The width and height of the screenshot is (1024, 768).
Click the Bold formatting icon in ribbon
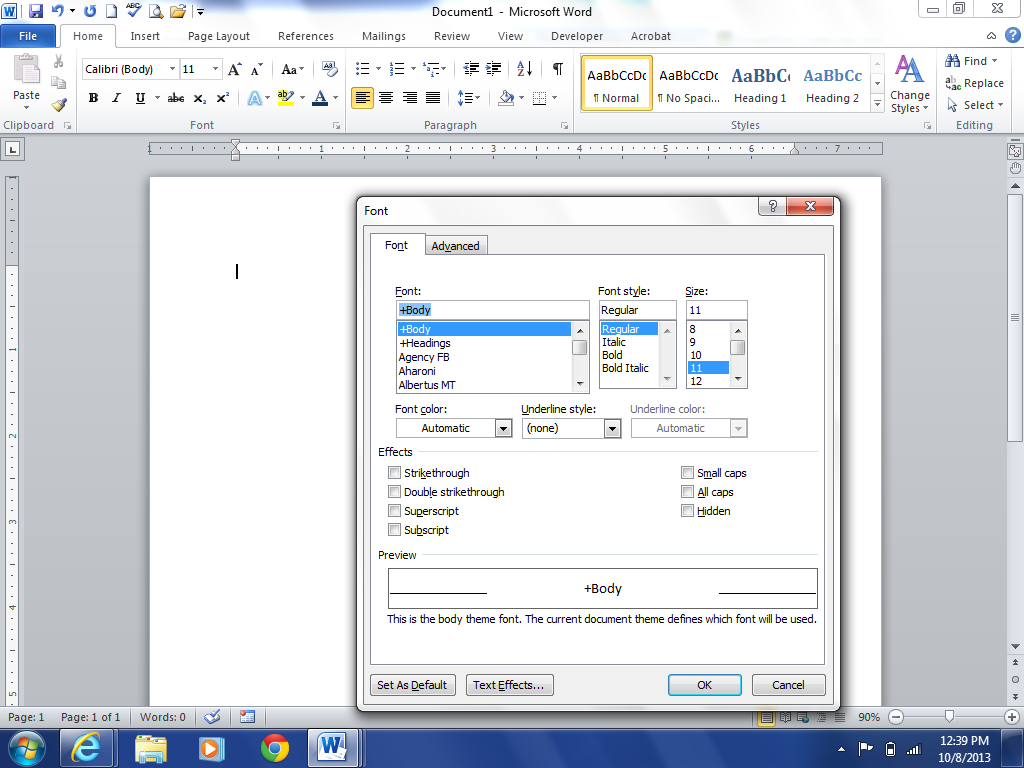coord(93,98)
